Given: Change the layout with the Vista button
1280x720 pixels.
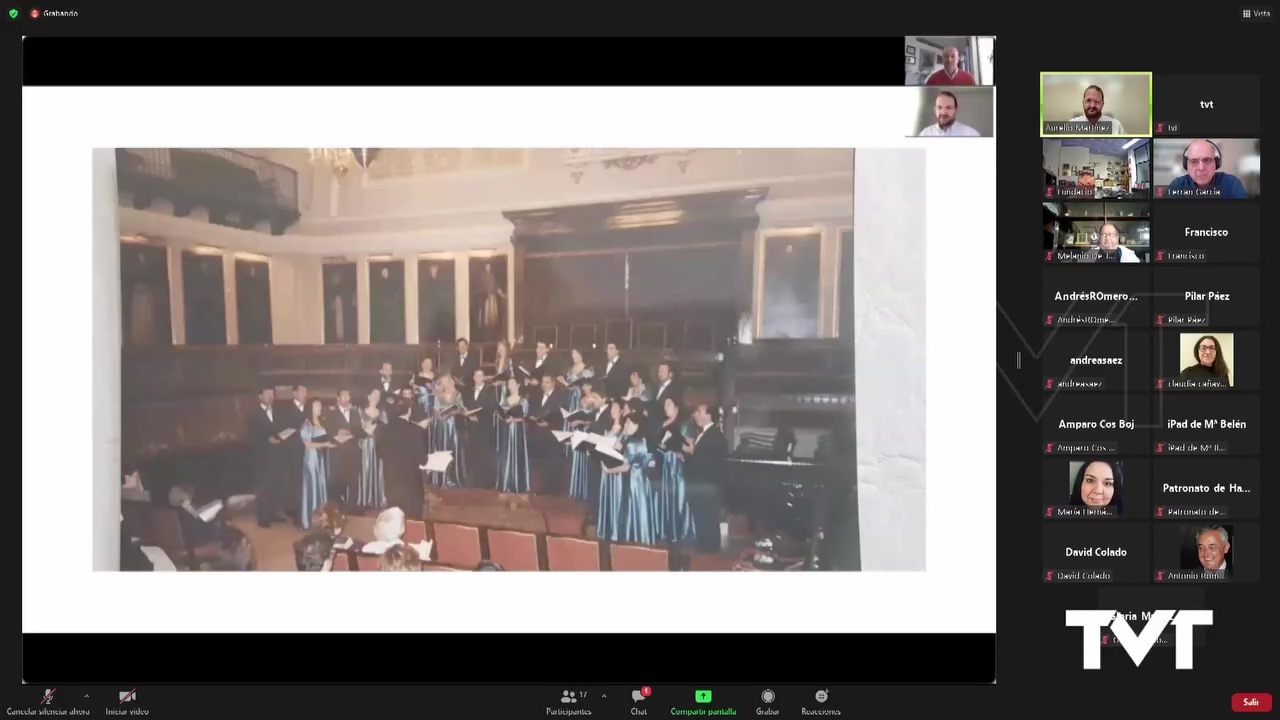Looking at the screenshot, I should (x=1256, y=13).
